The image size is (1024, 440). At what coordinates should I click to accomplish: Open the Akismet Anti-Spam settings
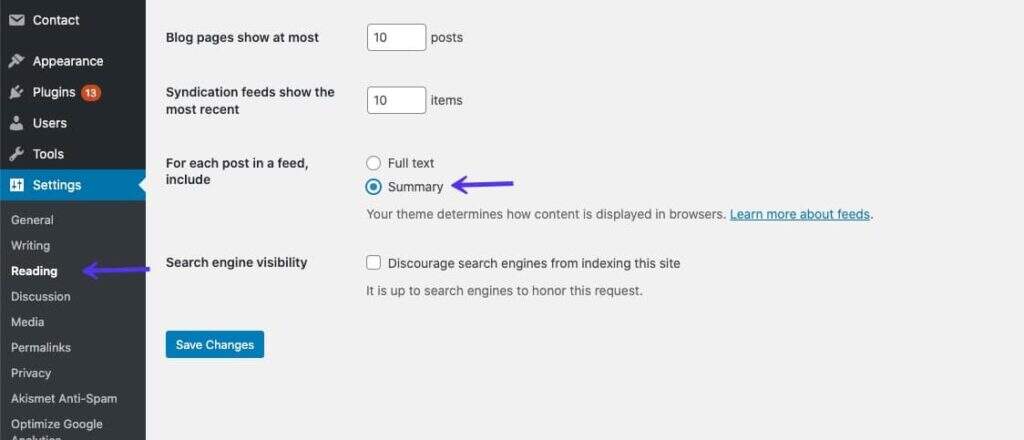pyautogui.click(x=64, y=398)
